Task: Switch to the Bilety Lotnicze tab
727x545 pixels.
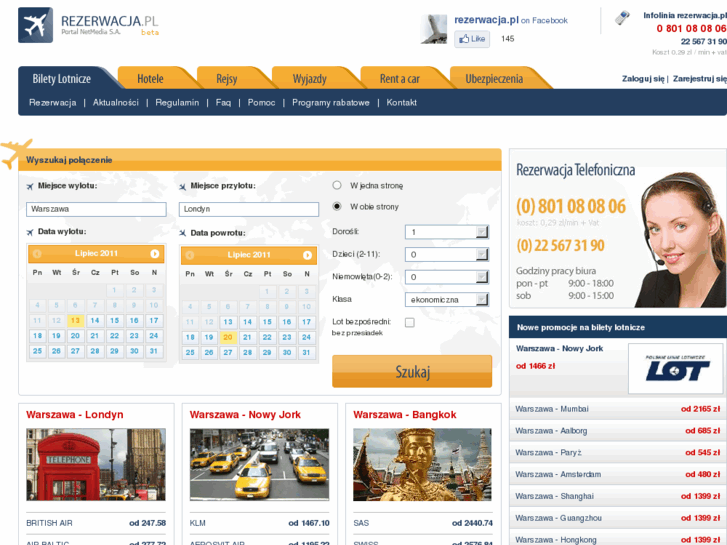Action: (62, 78)
